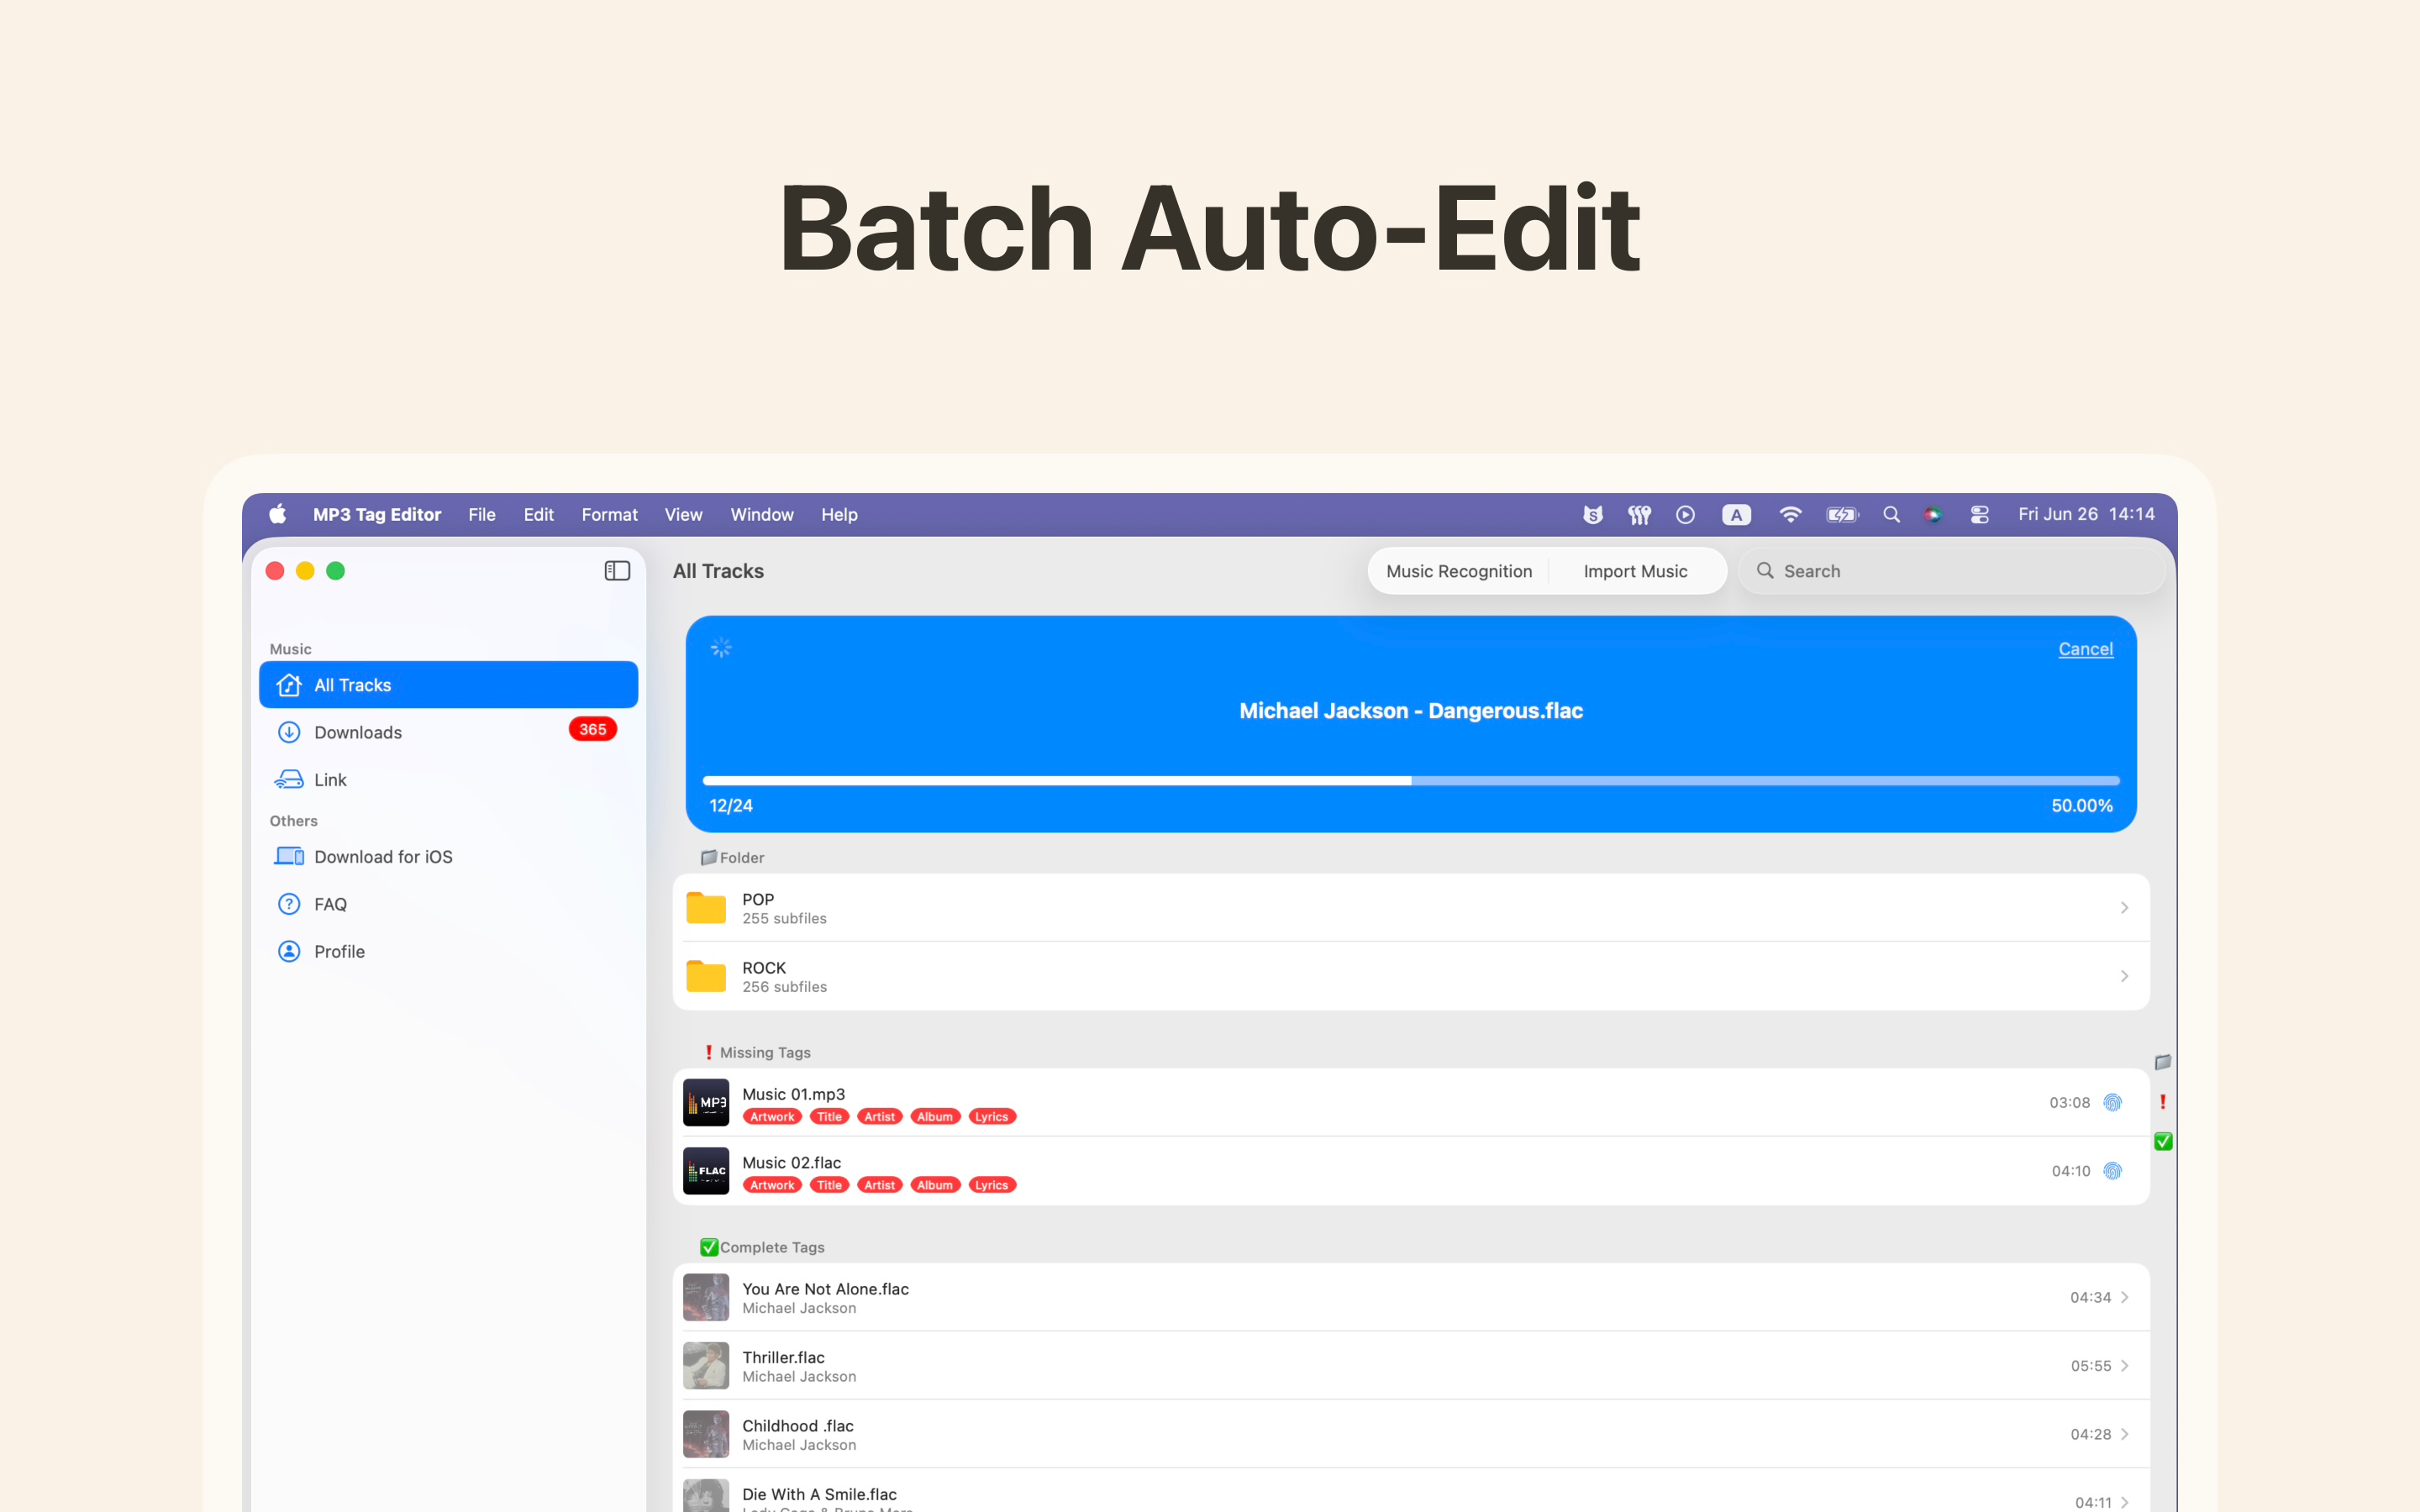
Task: Jump to Missing Tags via red exclamation index
Action: tap(2162, 1102)
